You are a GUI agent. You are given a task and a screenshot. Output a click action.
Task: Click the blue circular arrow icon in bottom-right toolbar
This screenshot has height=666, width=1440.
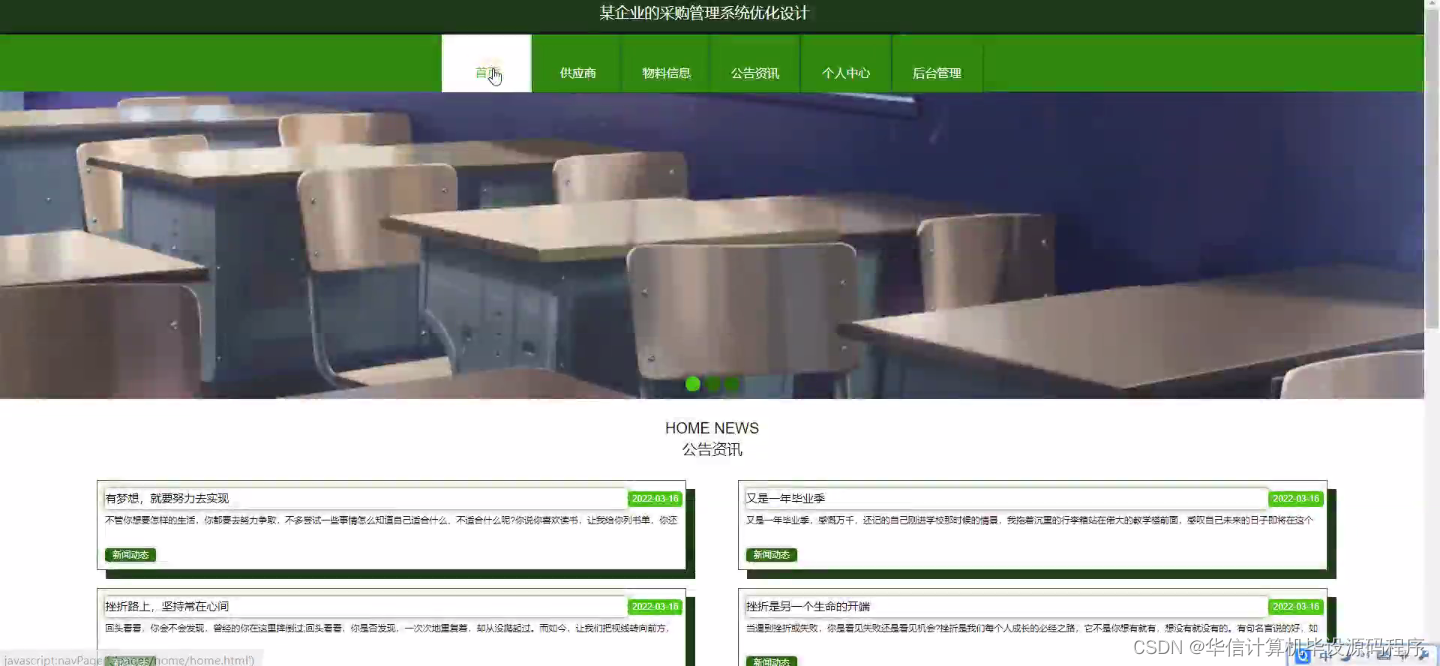tap(1302, 655)
